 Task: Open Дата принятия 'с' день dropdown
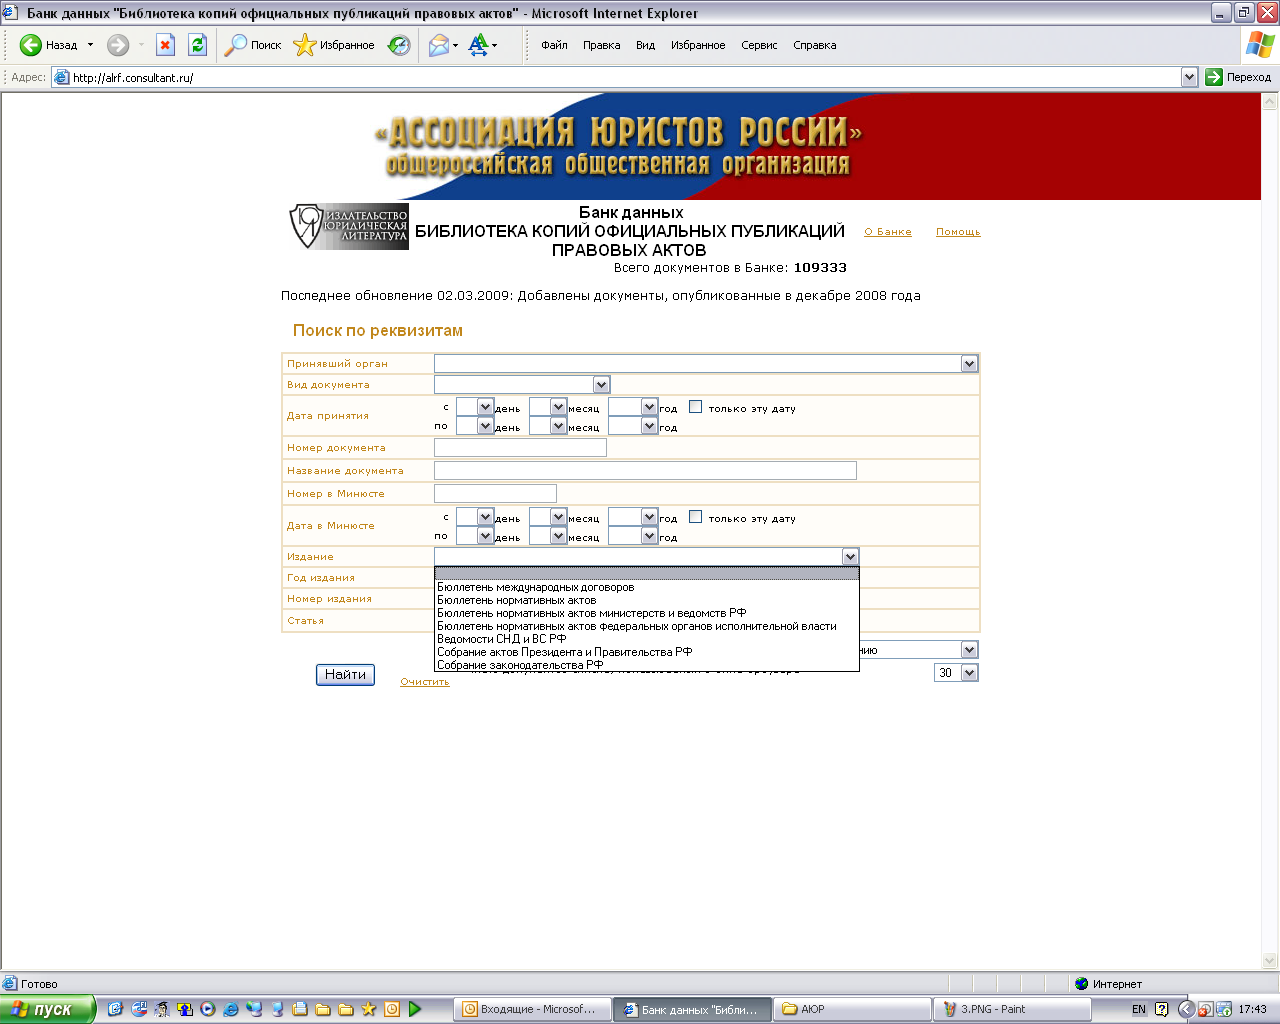(x=485, y=407)
